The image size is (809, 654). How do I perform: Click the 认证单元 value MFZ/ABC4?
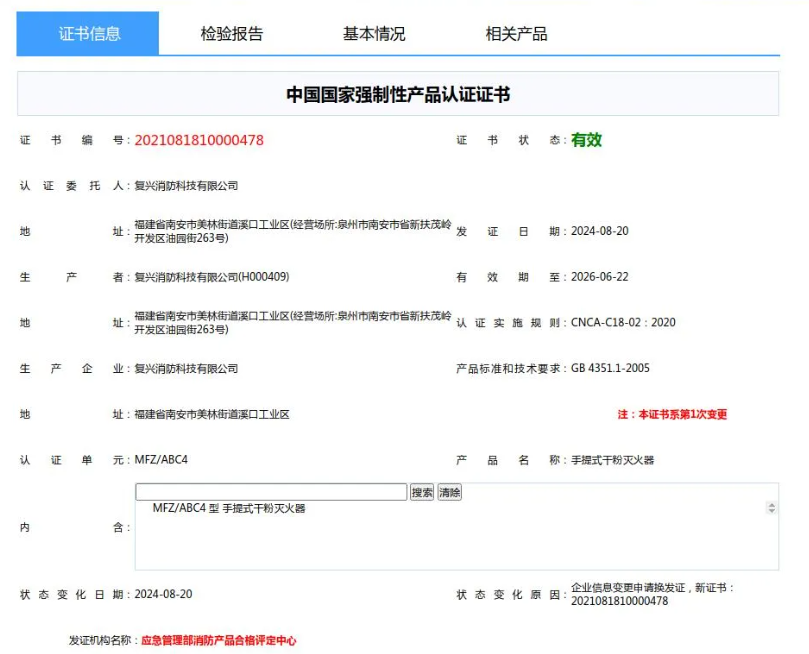[161, 460]
